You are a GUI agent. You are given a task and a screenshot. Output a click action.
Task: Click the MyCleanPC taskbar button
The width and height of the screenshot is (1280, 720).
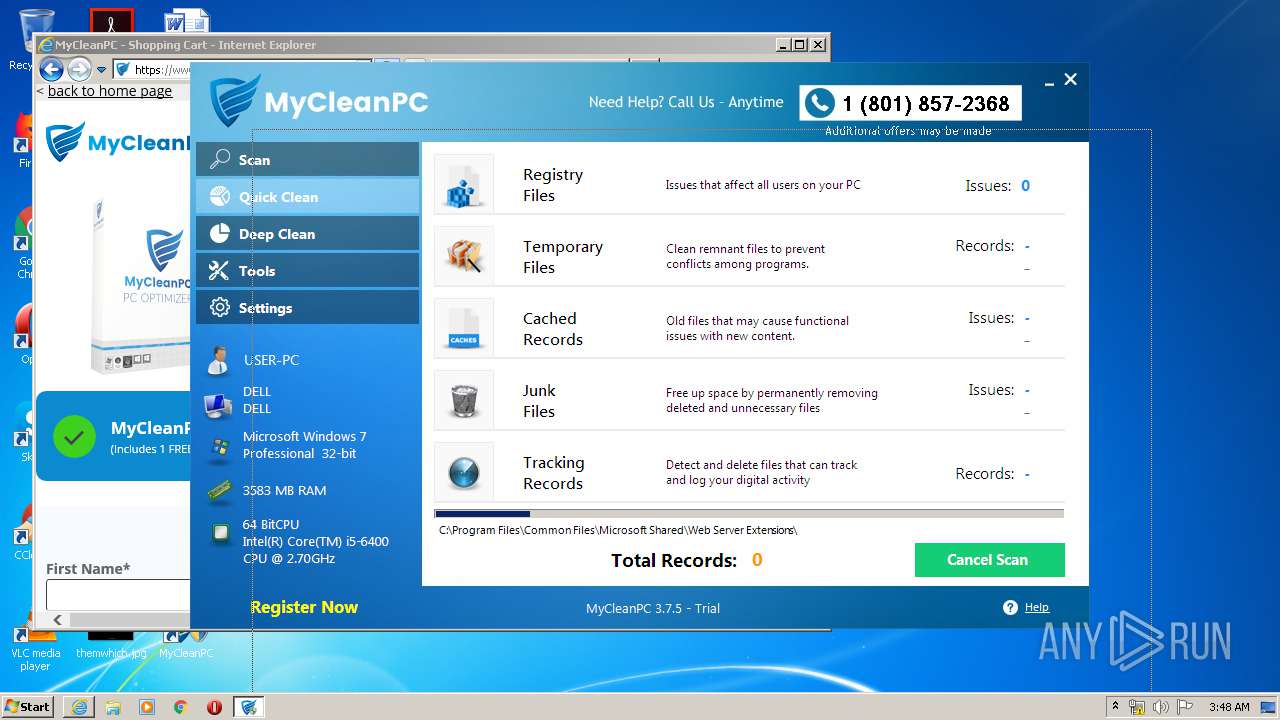tap(248, 707)
